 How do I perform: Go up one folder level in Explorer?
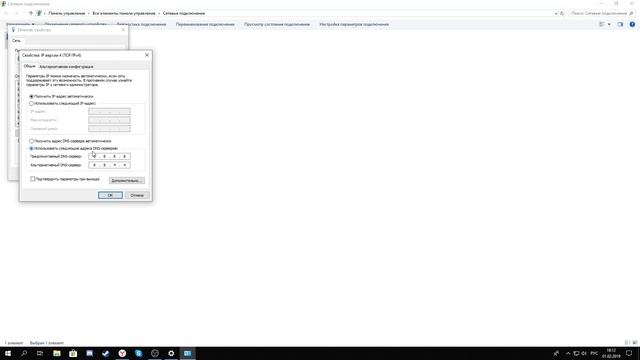click(x=31, y=13)
